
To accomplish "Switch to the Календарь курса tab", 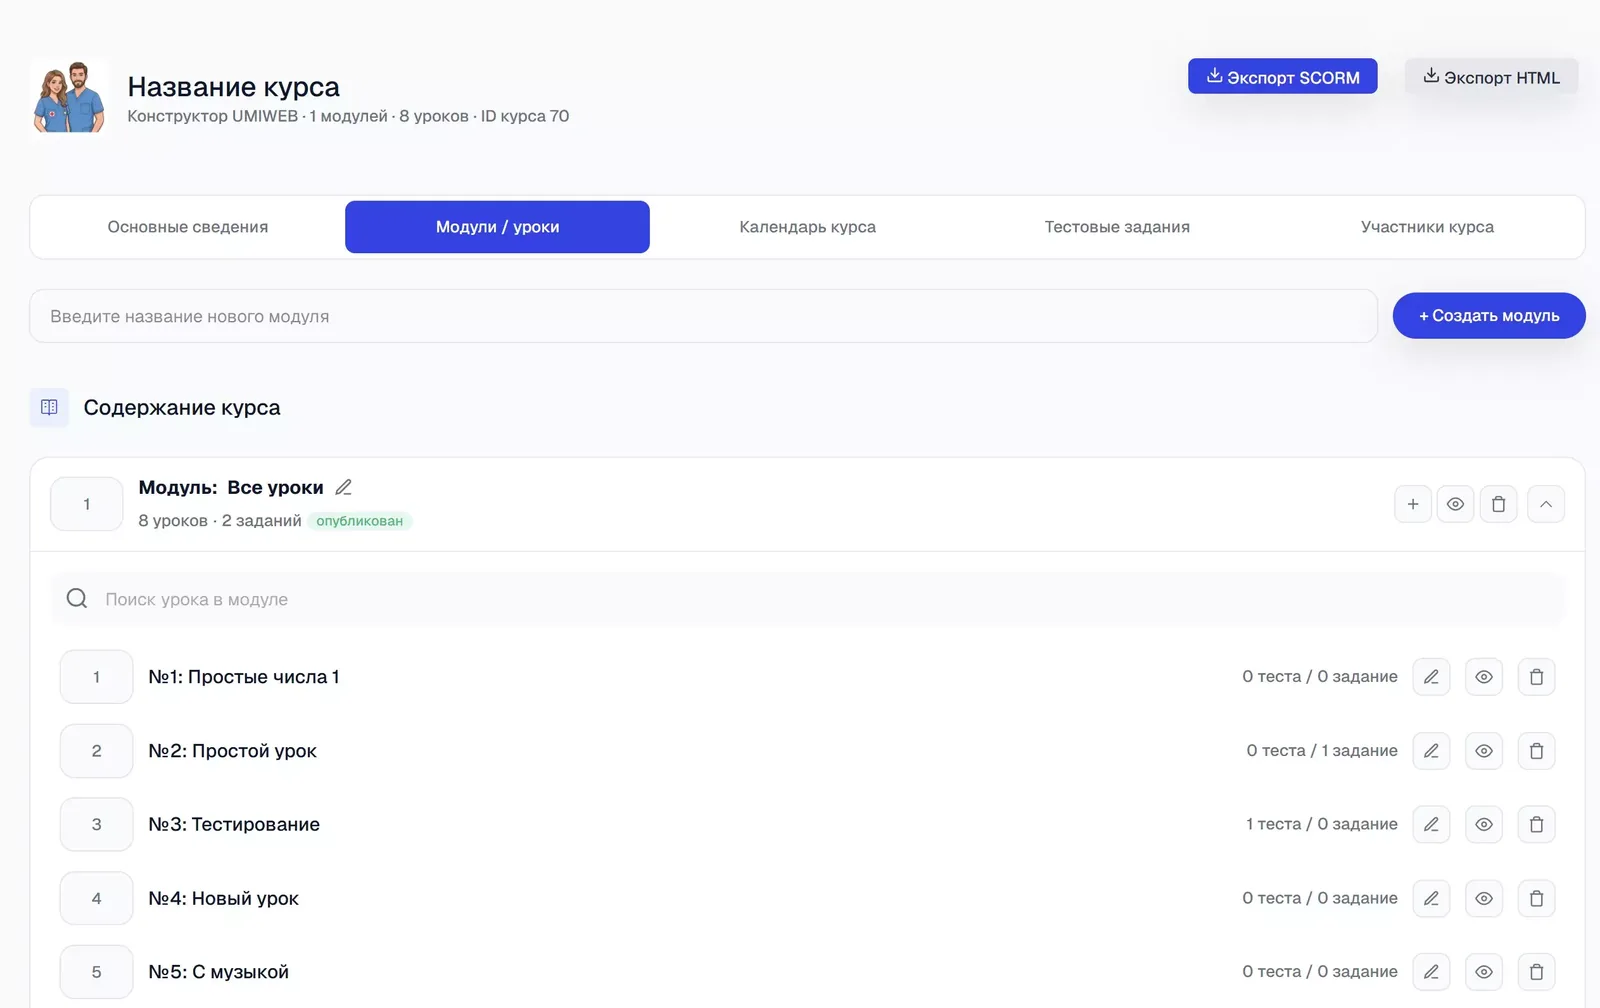I will click(807, 227).
